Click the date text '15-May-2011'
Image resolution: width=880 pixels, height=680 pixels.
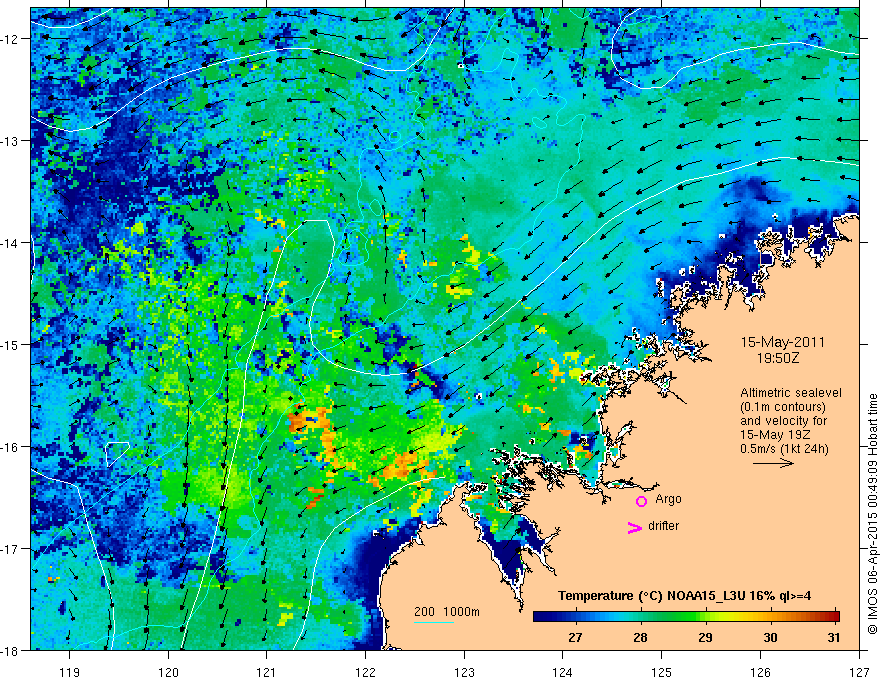coord(783,342)
